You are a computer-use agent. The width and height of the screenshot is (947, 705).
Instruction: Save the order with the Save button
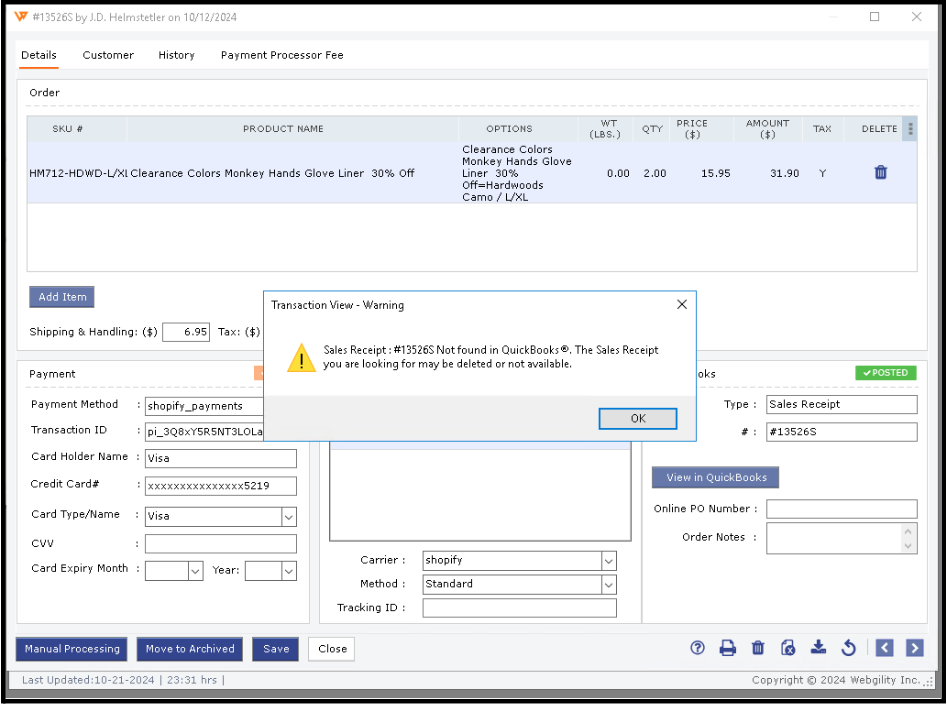(x=275, y=649)
